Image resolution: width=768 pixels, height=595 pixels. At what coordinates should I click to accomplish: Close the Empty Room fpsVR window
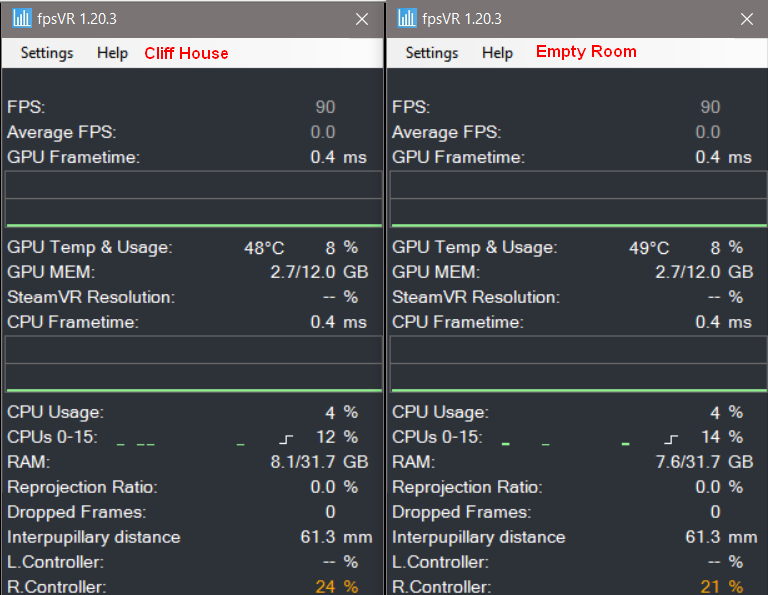click(x=747, y=19)
